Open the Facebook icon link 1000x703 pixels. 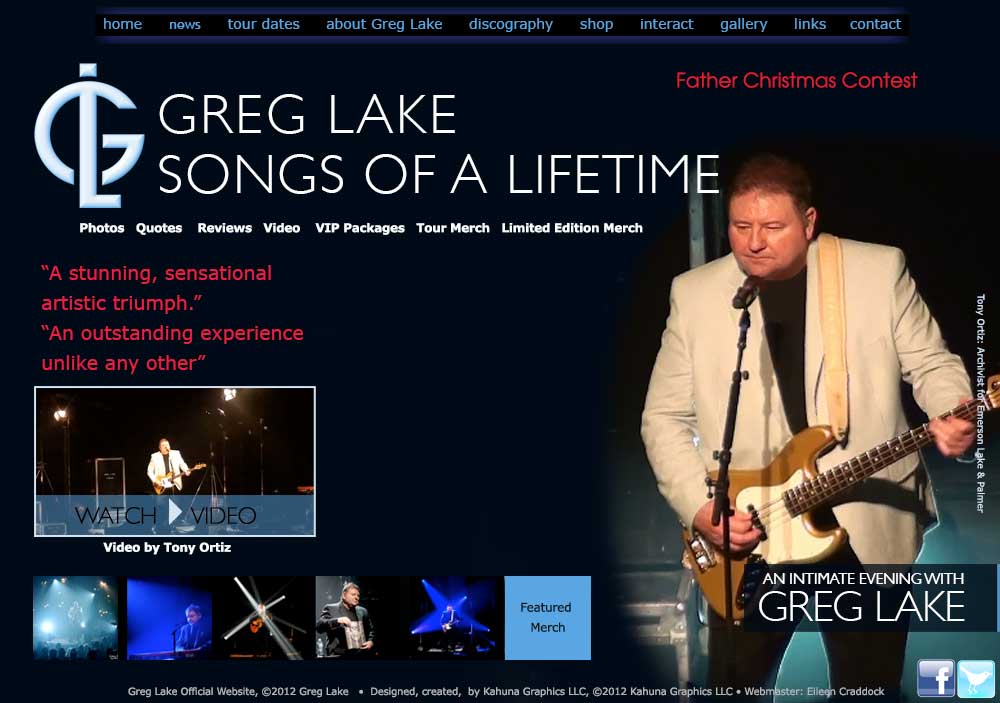click(936, 678)
